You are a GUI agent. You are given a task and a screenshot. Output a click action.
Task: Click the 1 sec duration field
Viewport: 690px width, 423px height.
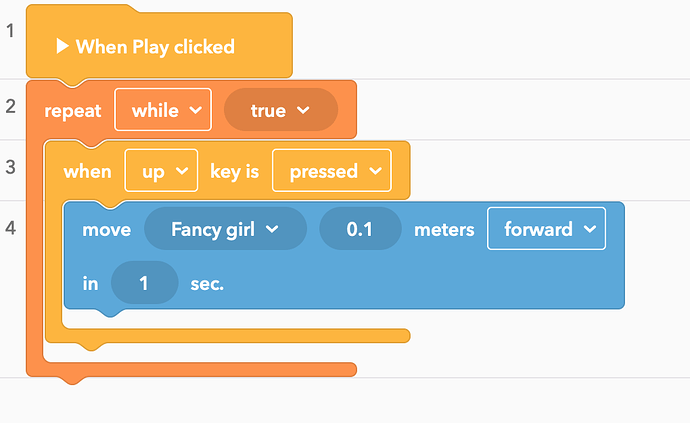145,283
